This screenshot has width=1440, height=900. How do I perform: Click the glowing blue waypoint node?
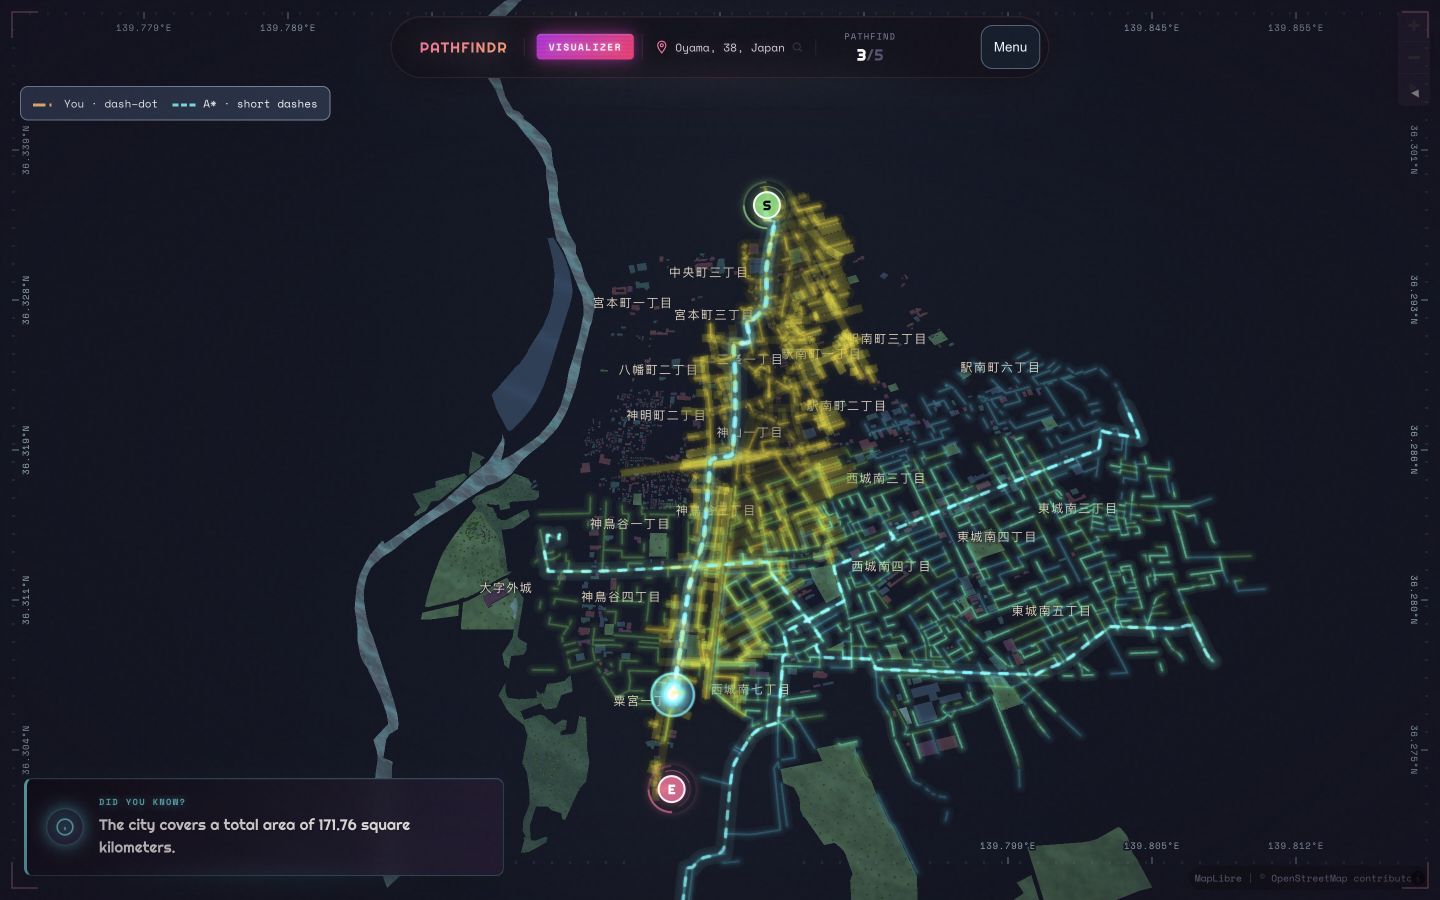tap(673, 694)
